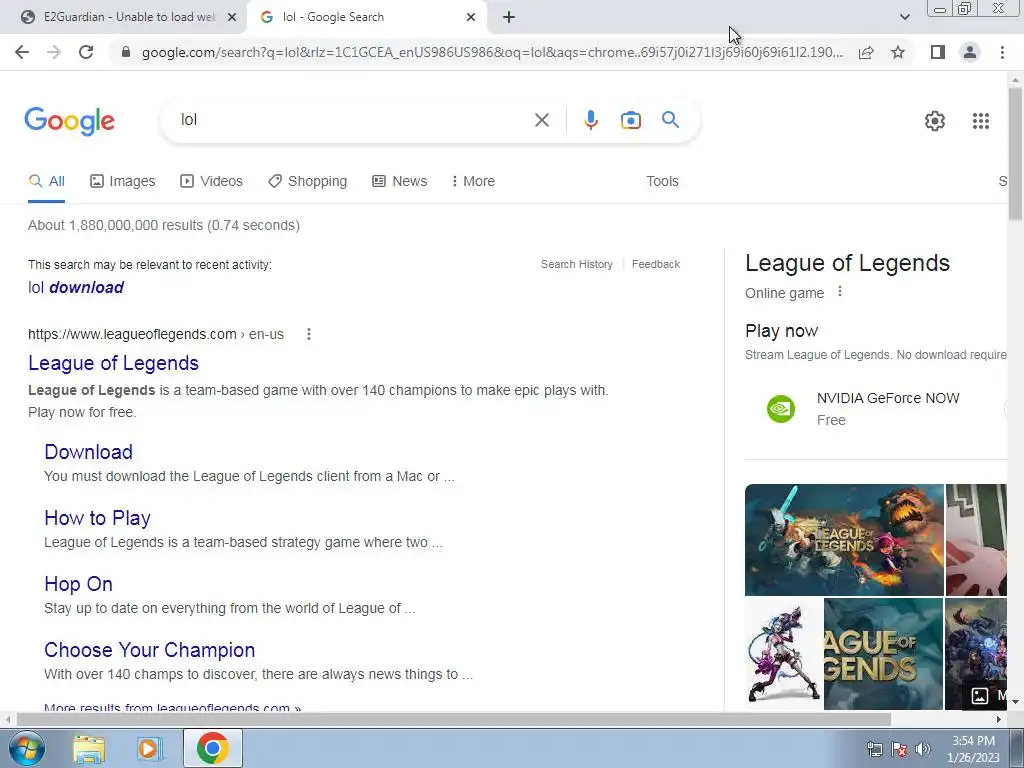Start search by voice microphone
1024x768 pixels.
tap(591, 120)
